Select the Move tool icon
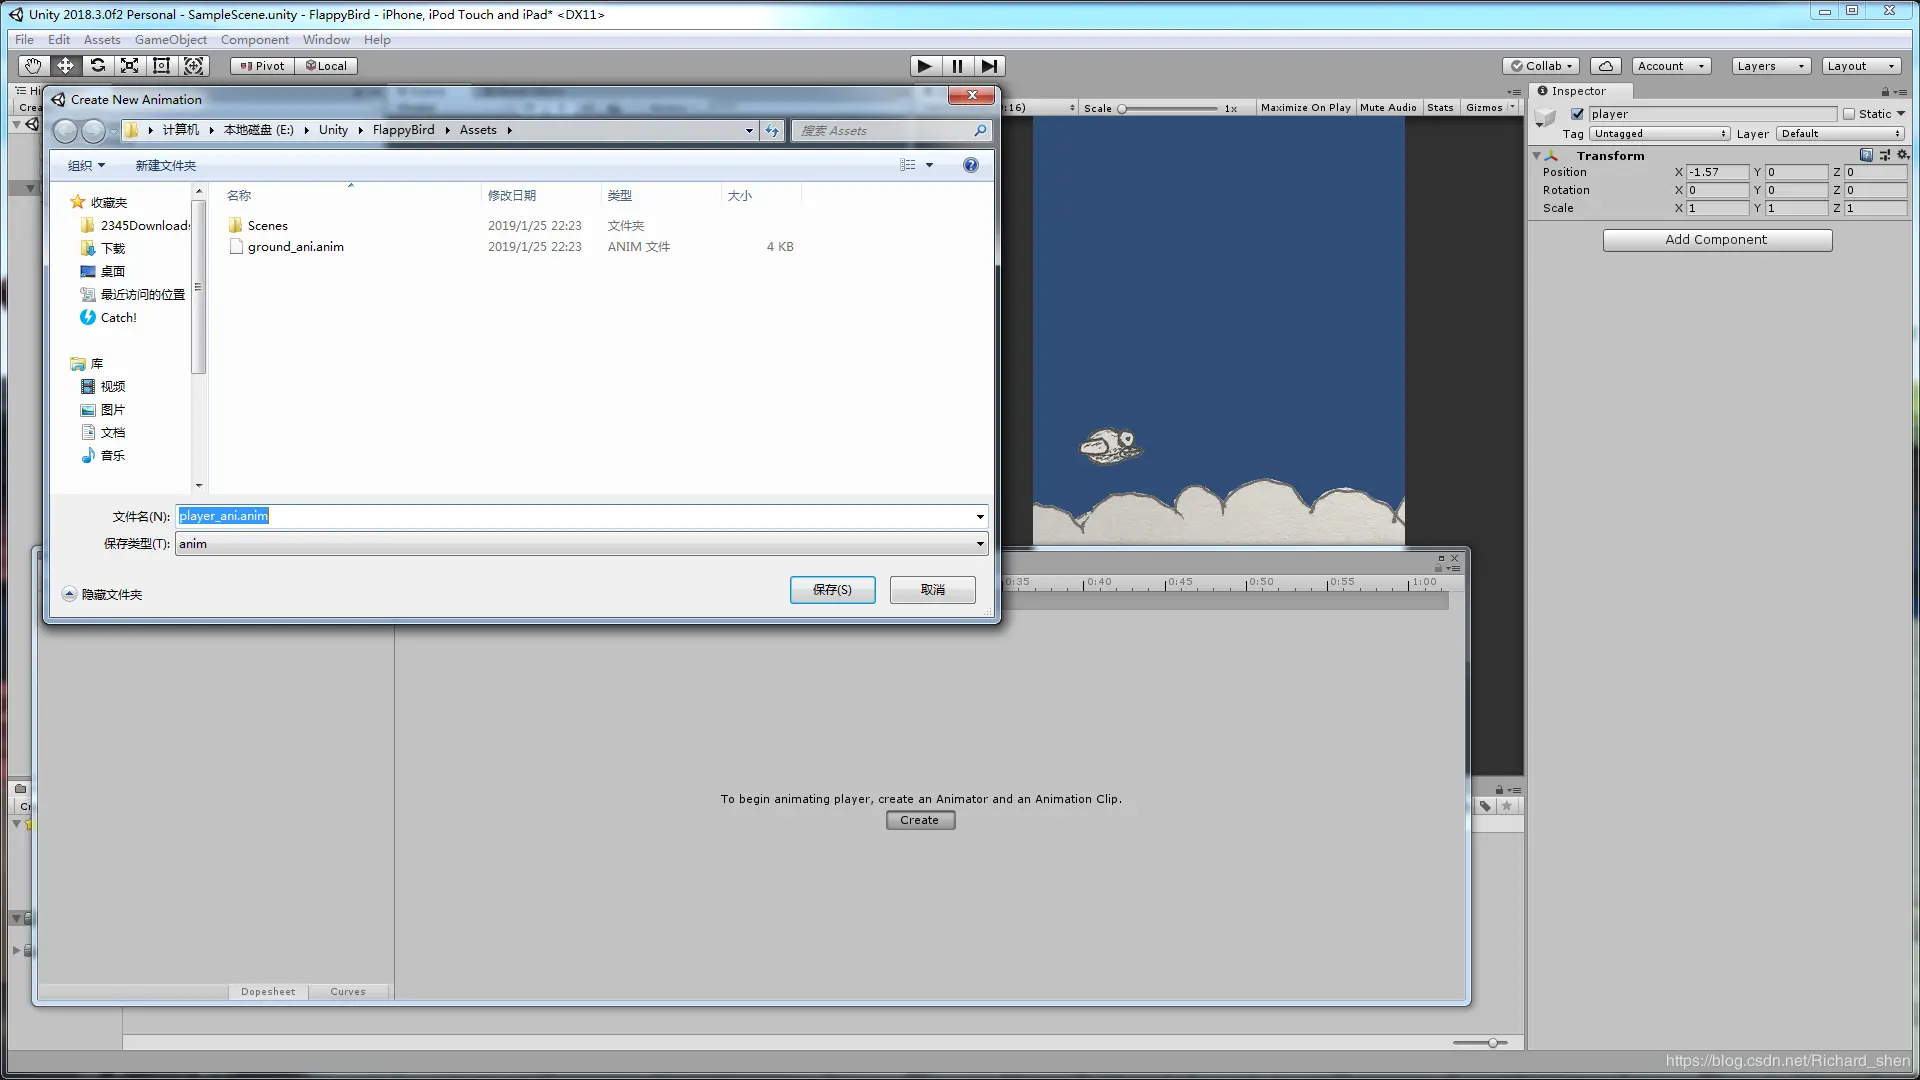 pyautogui.click(x=65, y=66)
